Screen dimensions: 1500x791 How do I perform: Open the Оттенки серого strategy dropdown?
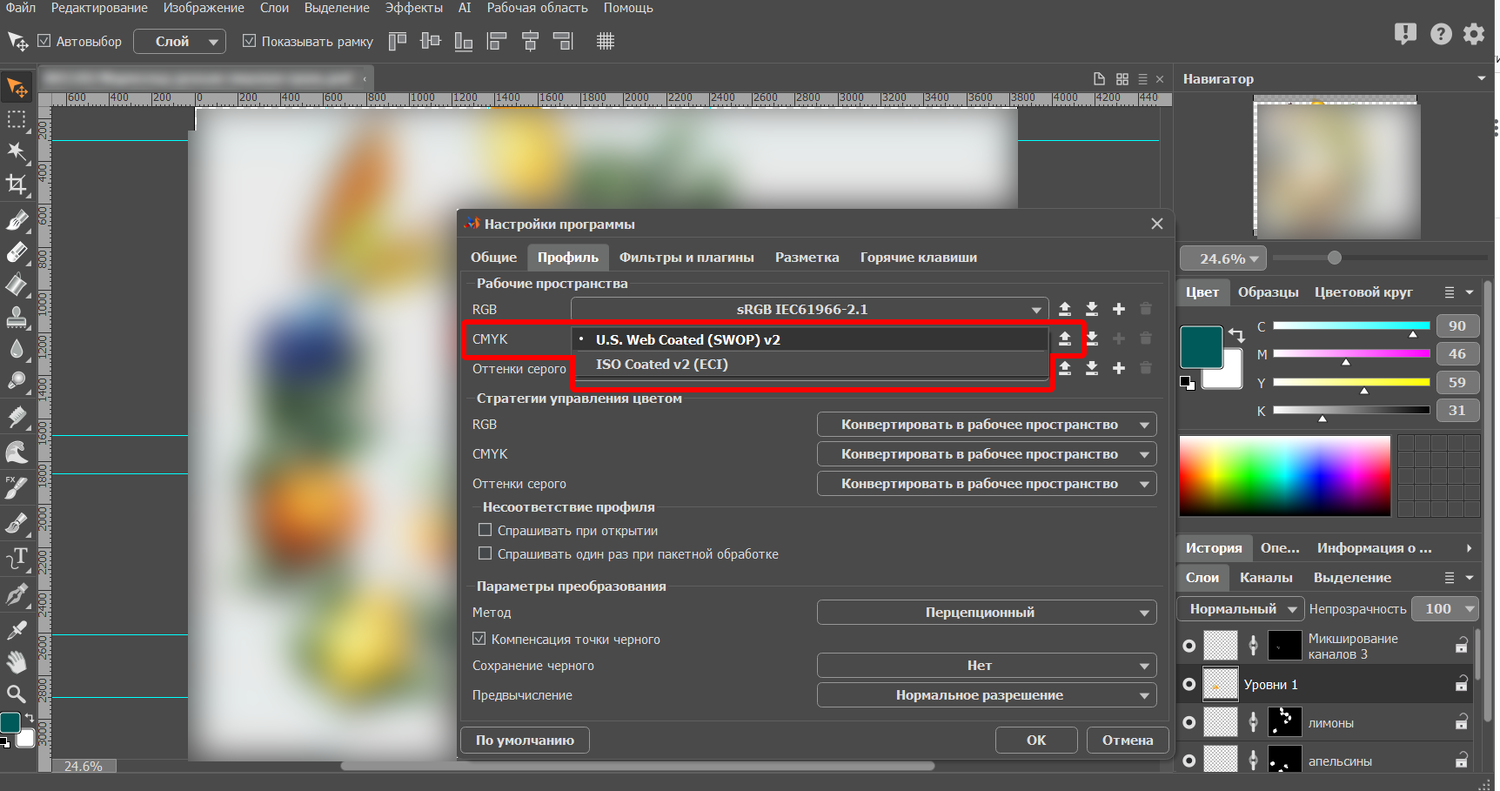(986, 484)
